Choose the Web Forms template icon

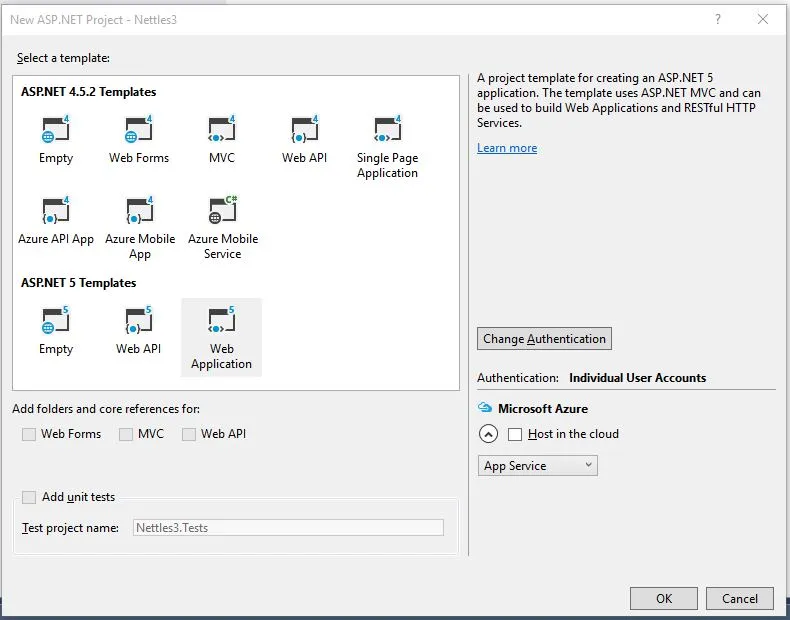pyautogui.click(x=139, y=129)
